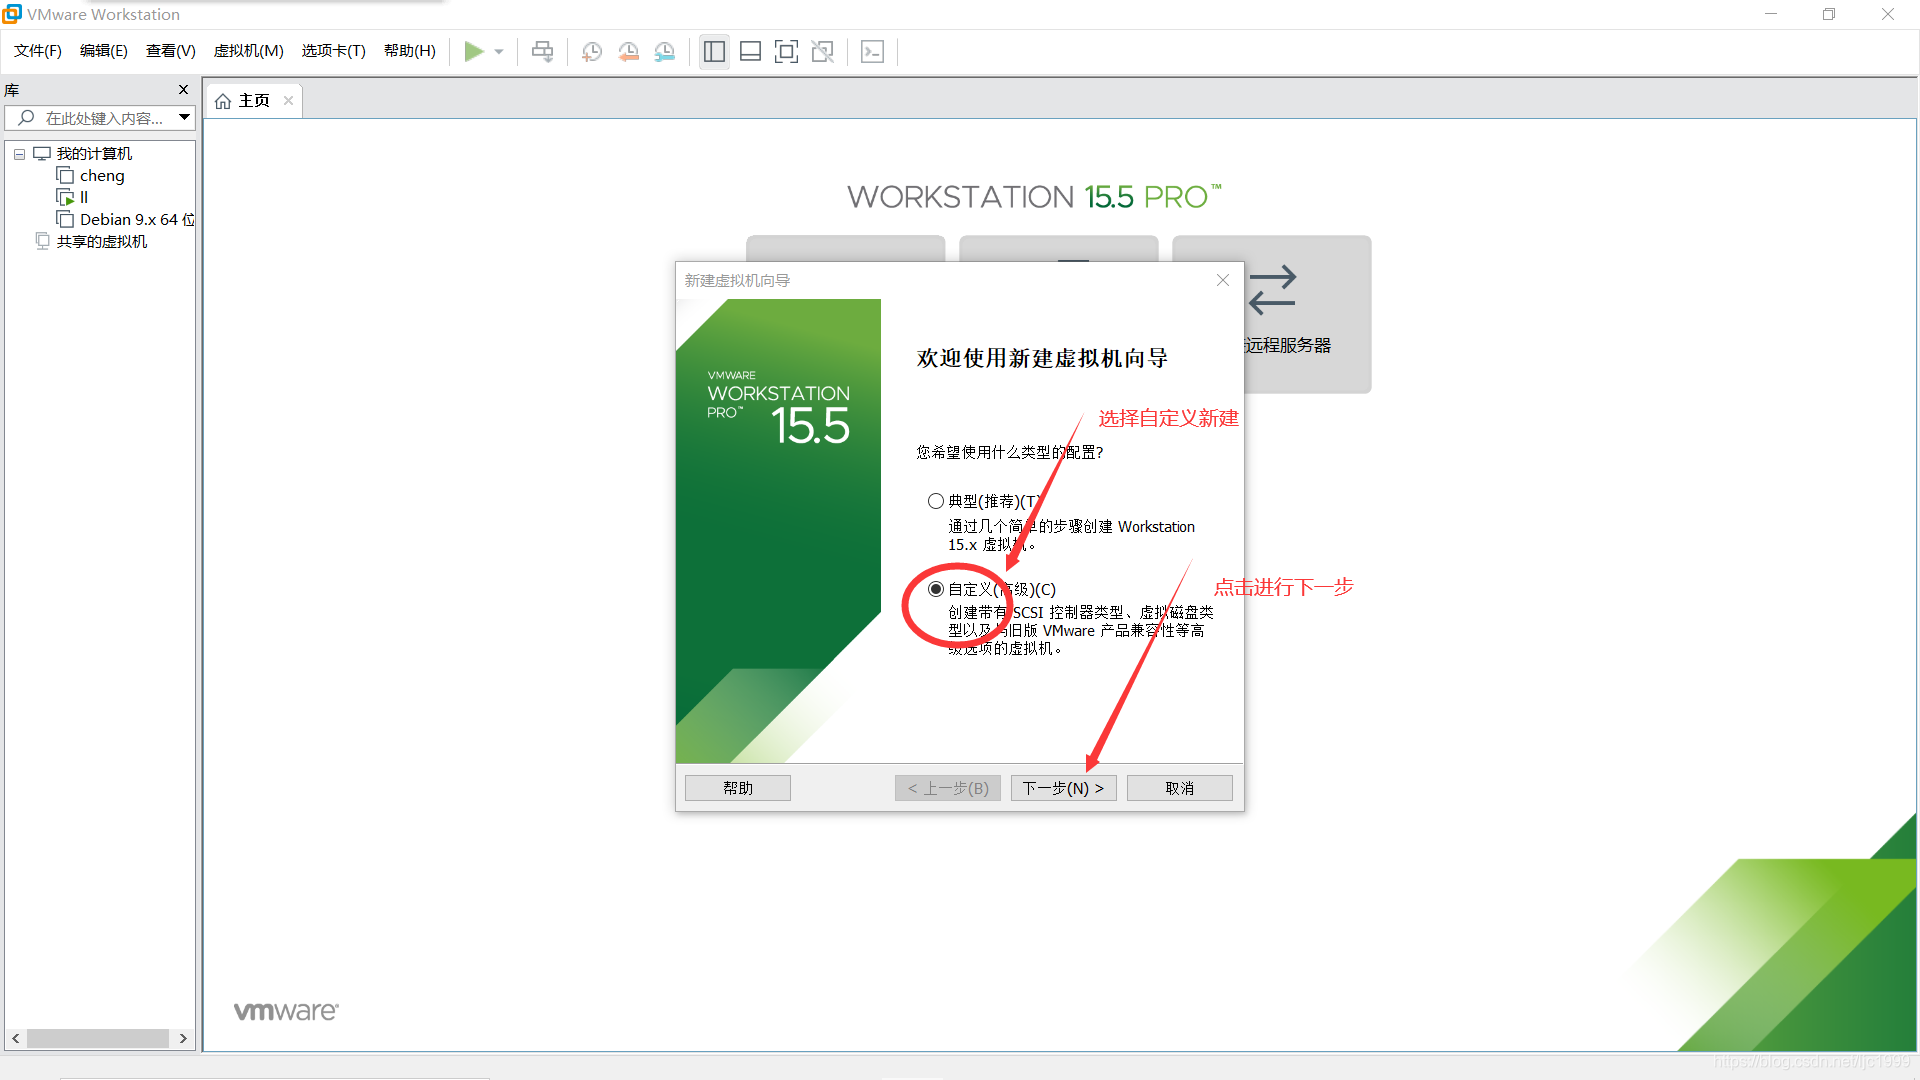Image resolution: width=1920 pixels, height=1080 pixels.
Task: Click the search magnifier icon in library
Action: click(27, 118)
